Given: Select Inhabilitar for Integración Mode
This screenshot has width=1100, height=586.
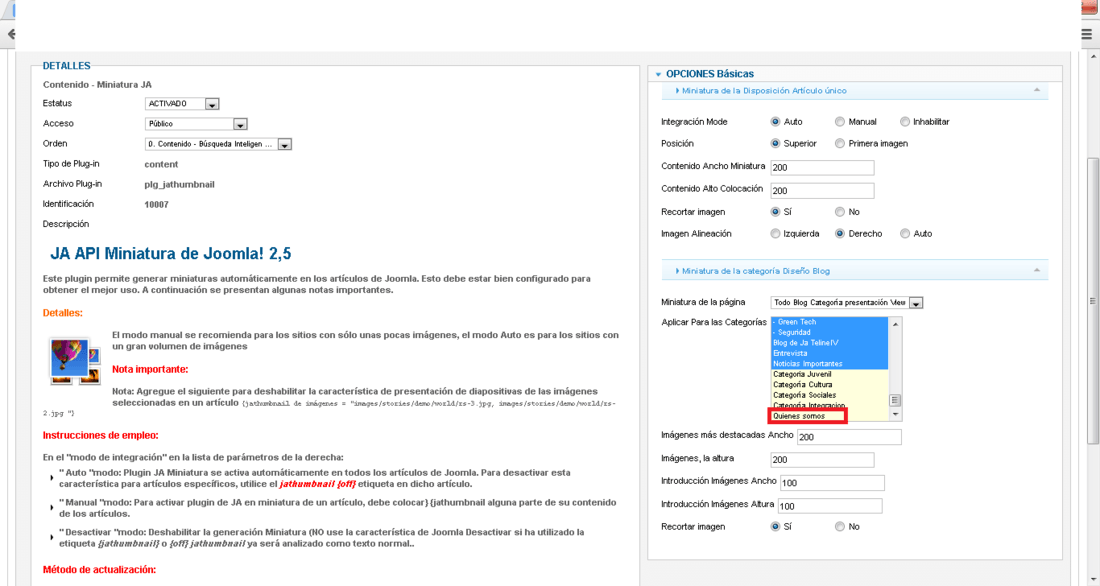Looking at the screenshot, I should 905,121.
